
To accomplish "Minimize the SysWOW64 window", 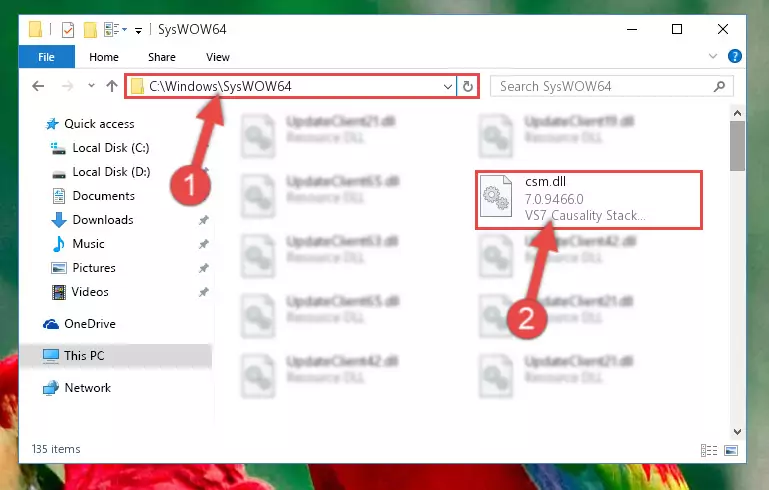I will click(x=632, y=29).
